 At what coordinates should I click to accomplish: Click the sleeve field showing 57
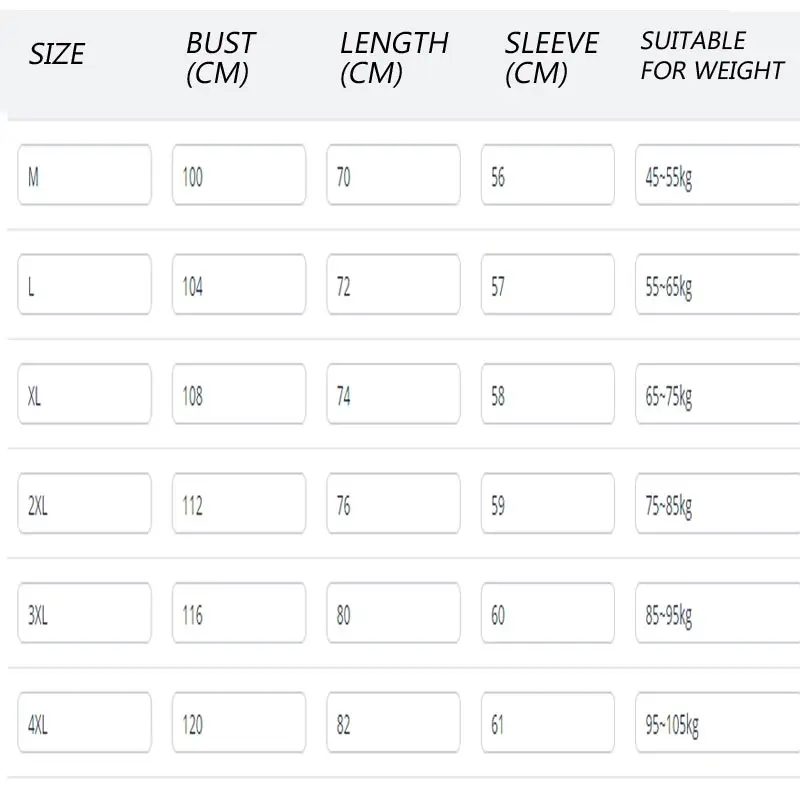click(x=548, y=284)
